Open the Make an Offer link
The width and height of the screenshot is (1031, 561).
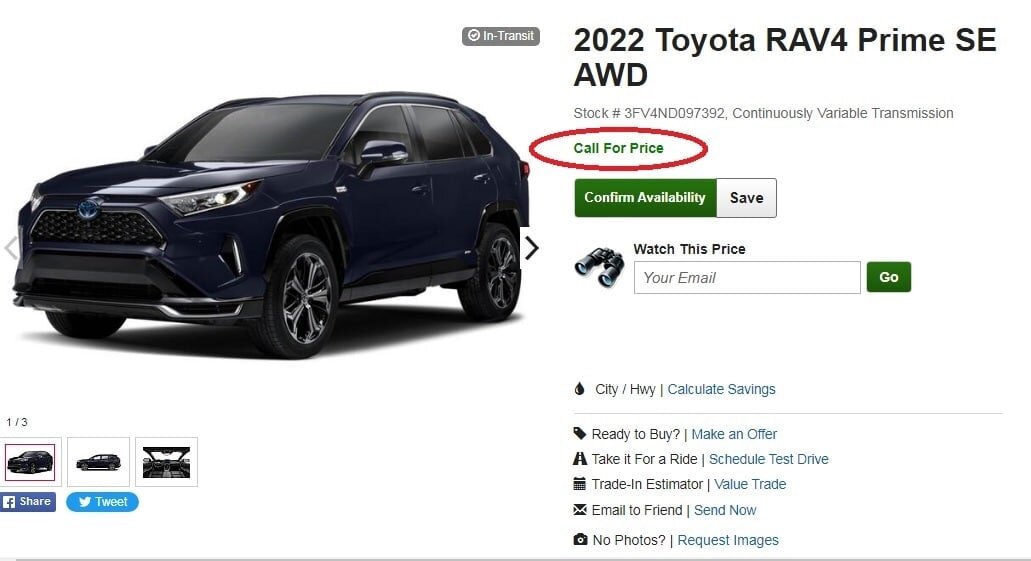point(734,434)
